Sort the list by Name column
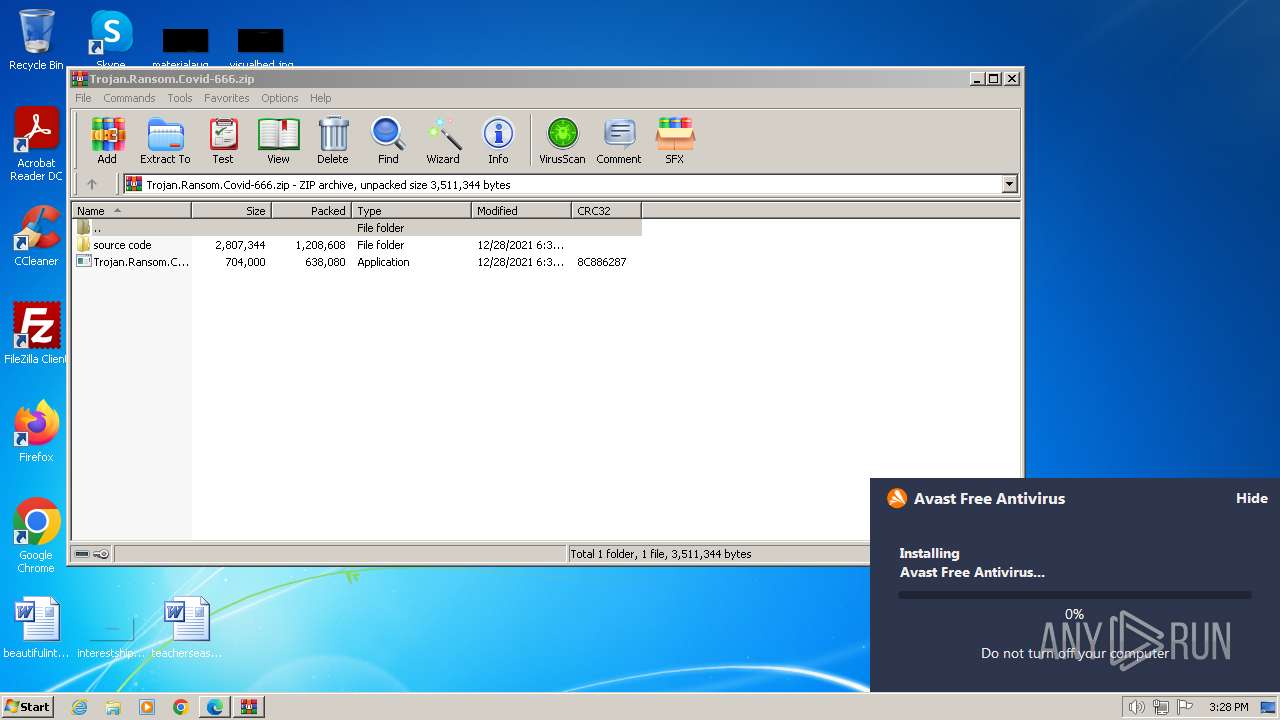Image resolution: width=1280 pixels, height=720 pixels. click(131, 210)
